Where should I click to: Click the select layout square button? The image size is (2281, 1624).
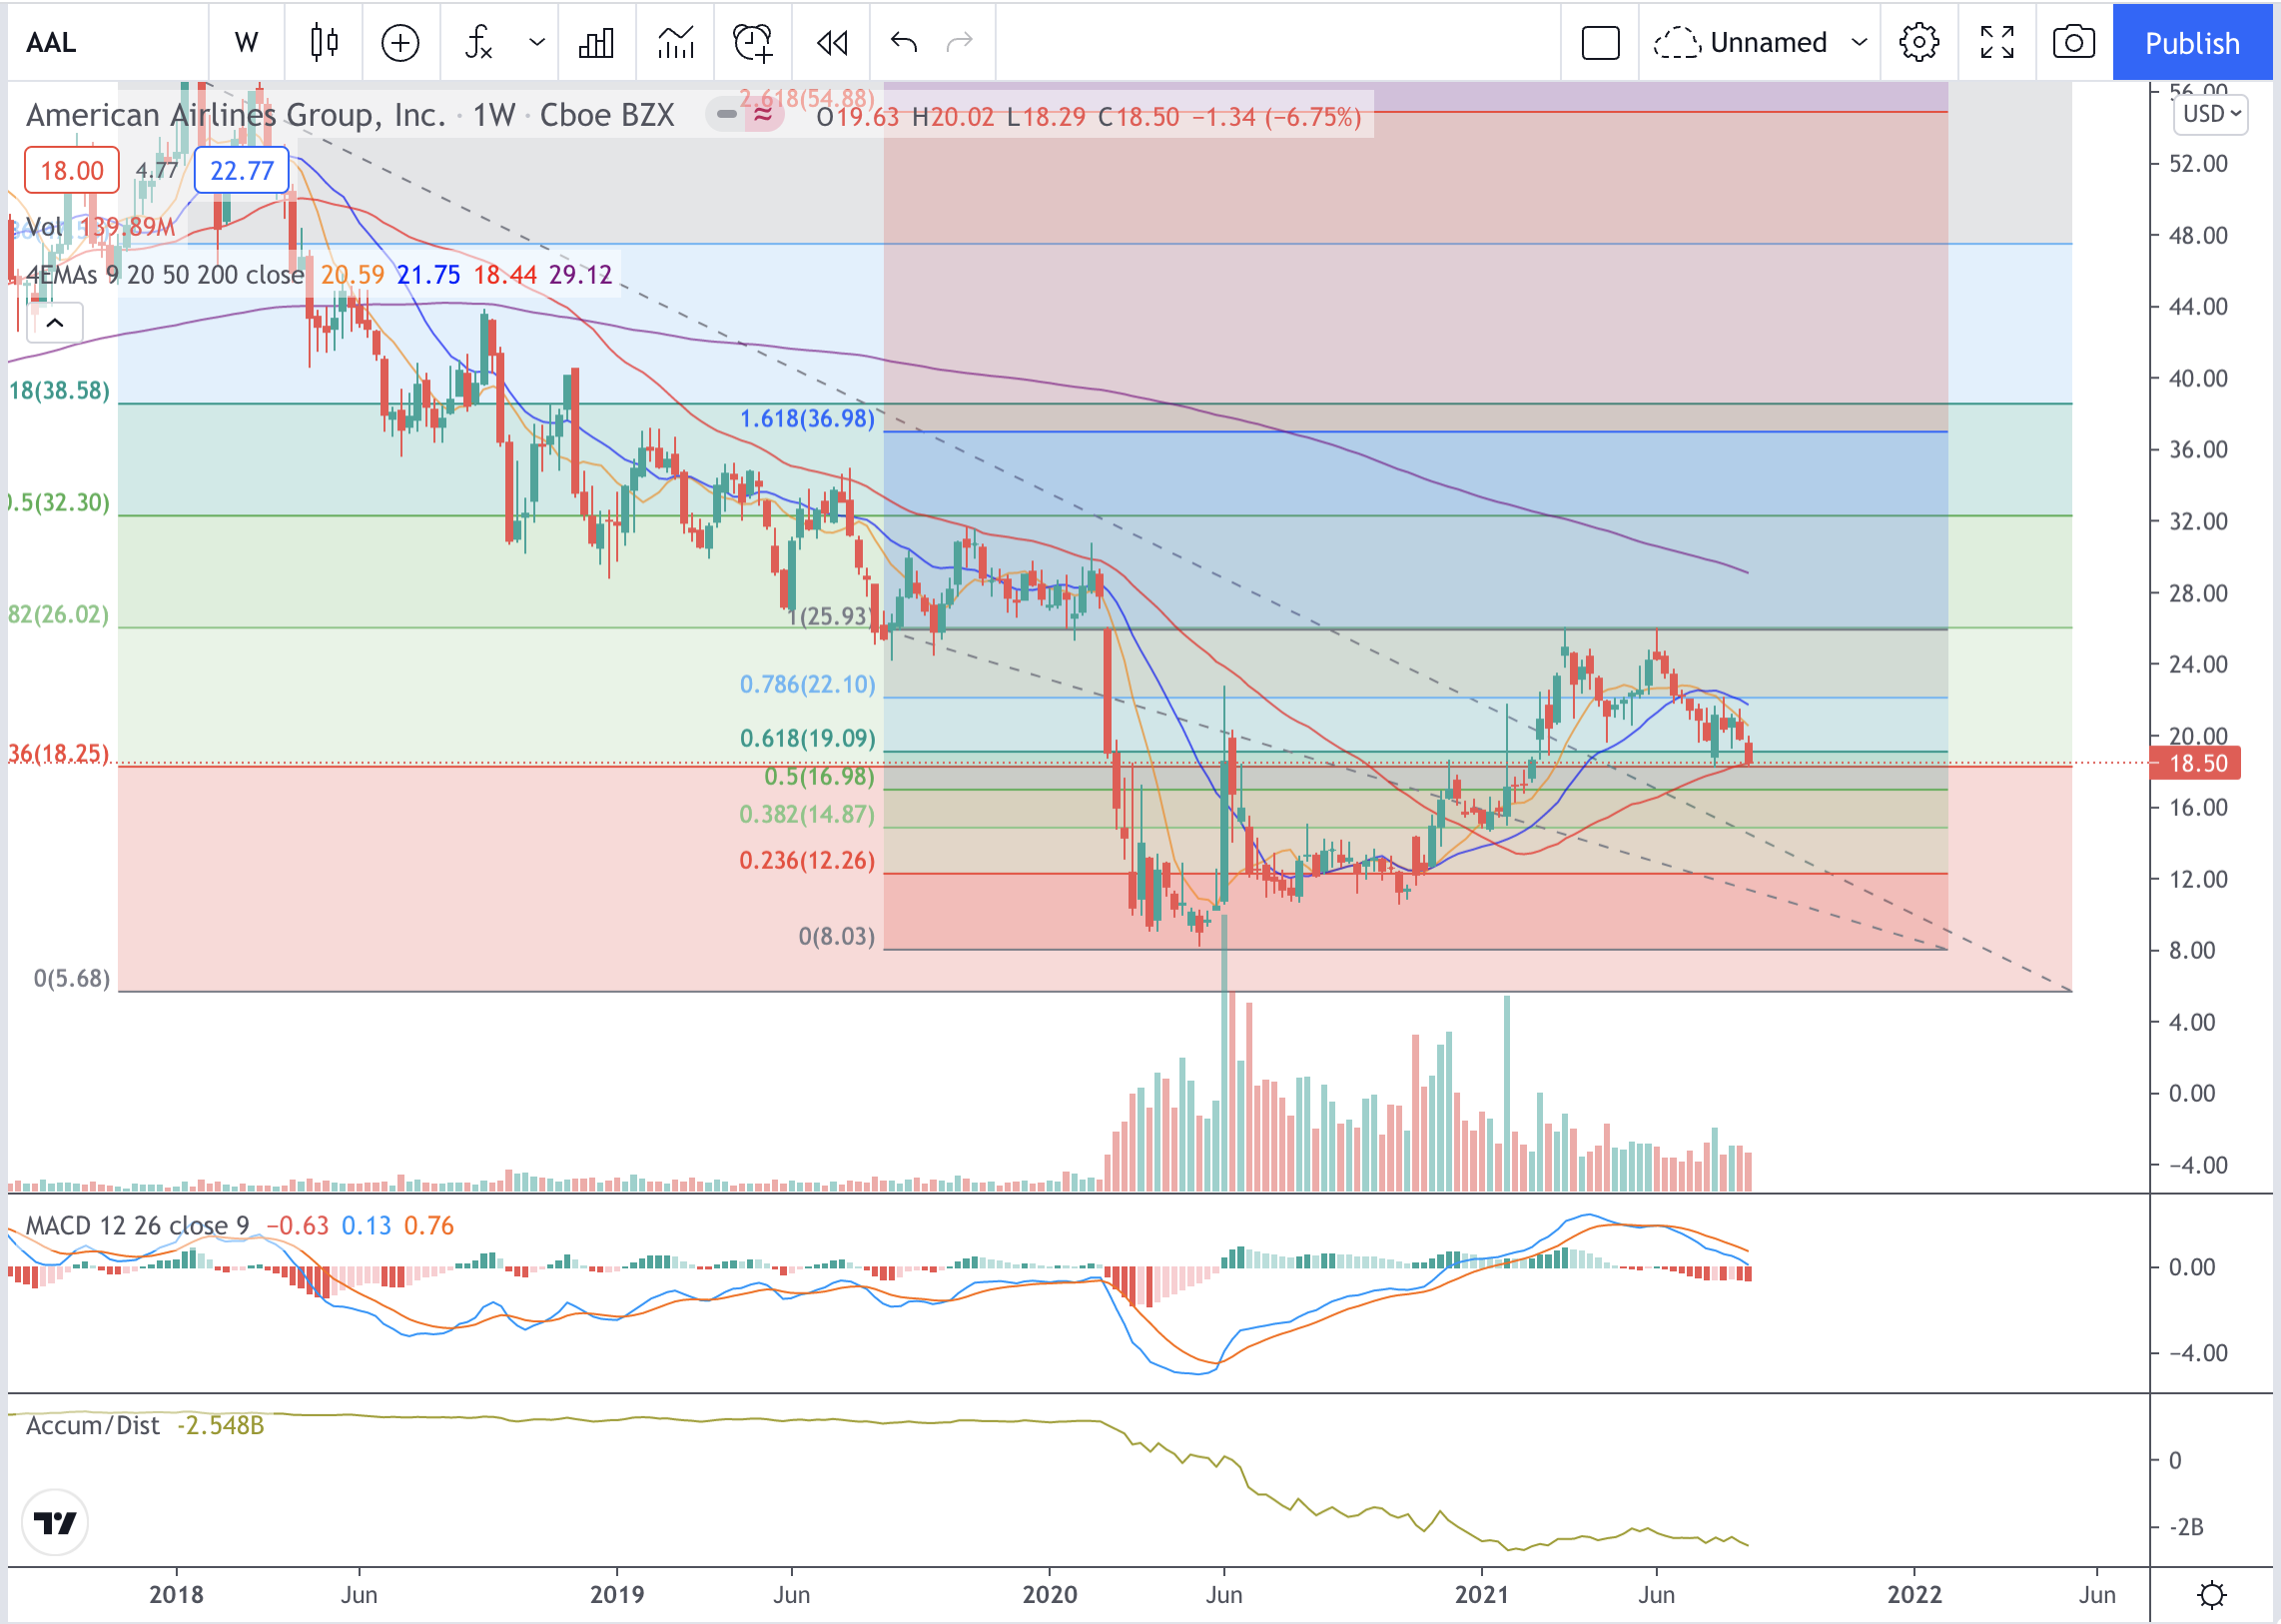click(x=1600, y=42)
